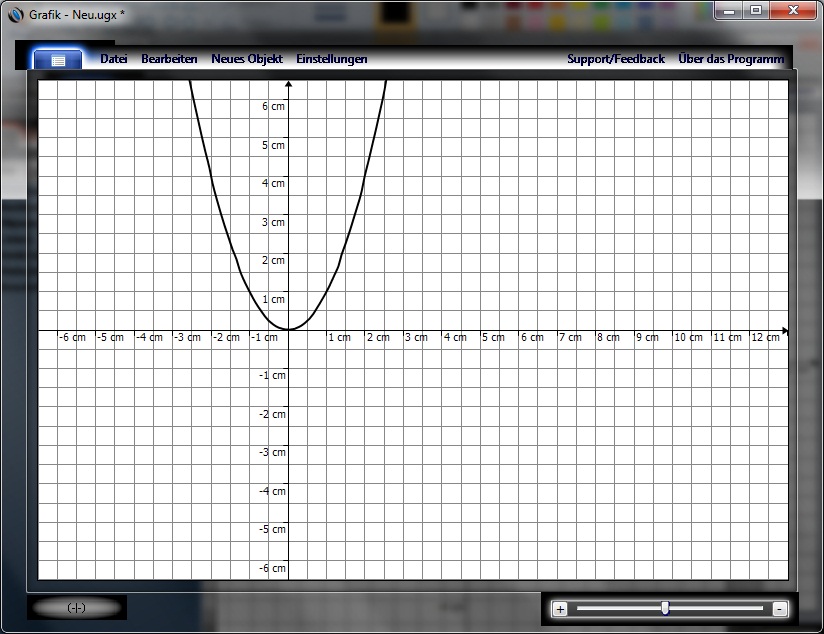
Task: Open the Bearbeiten menu
Action: pyautogui.click(x=169, y=59)
